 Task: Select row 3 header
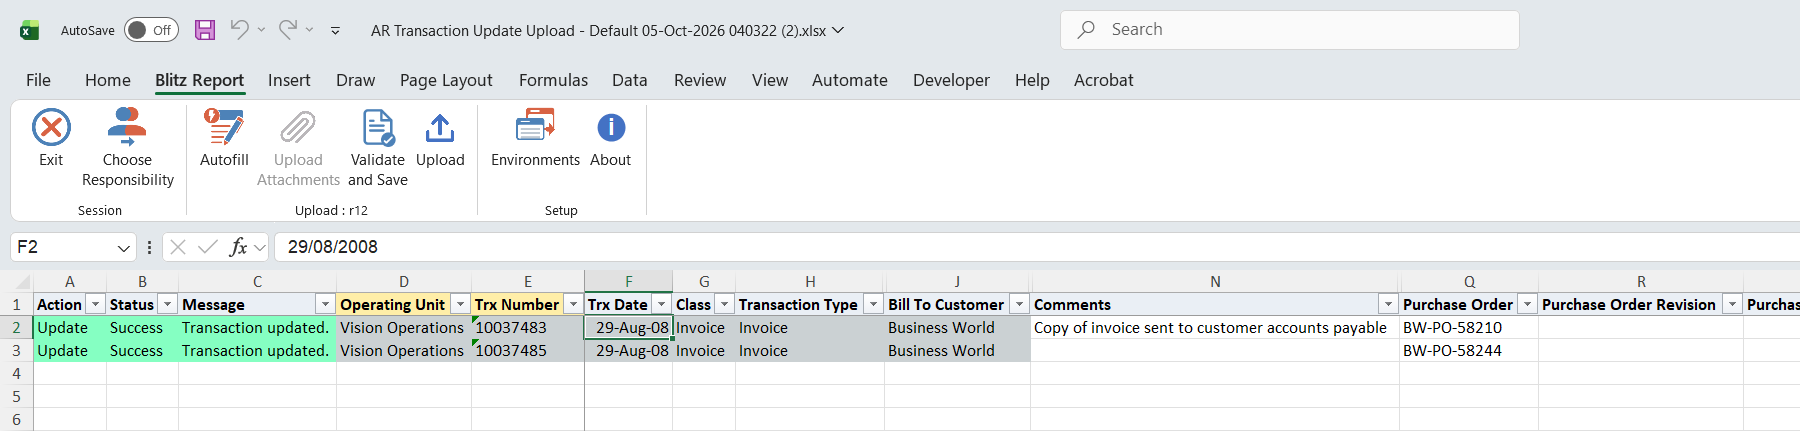pos(16,351)
